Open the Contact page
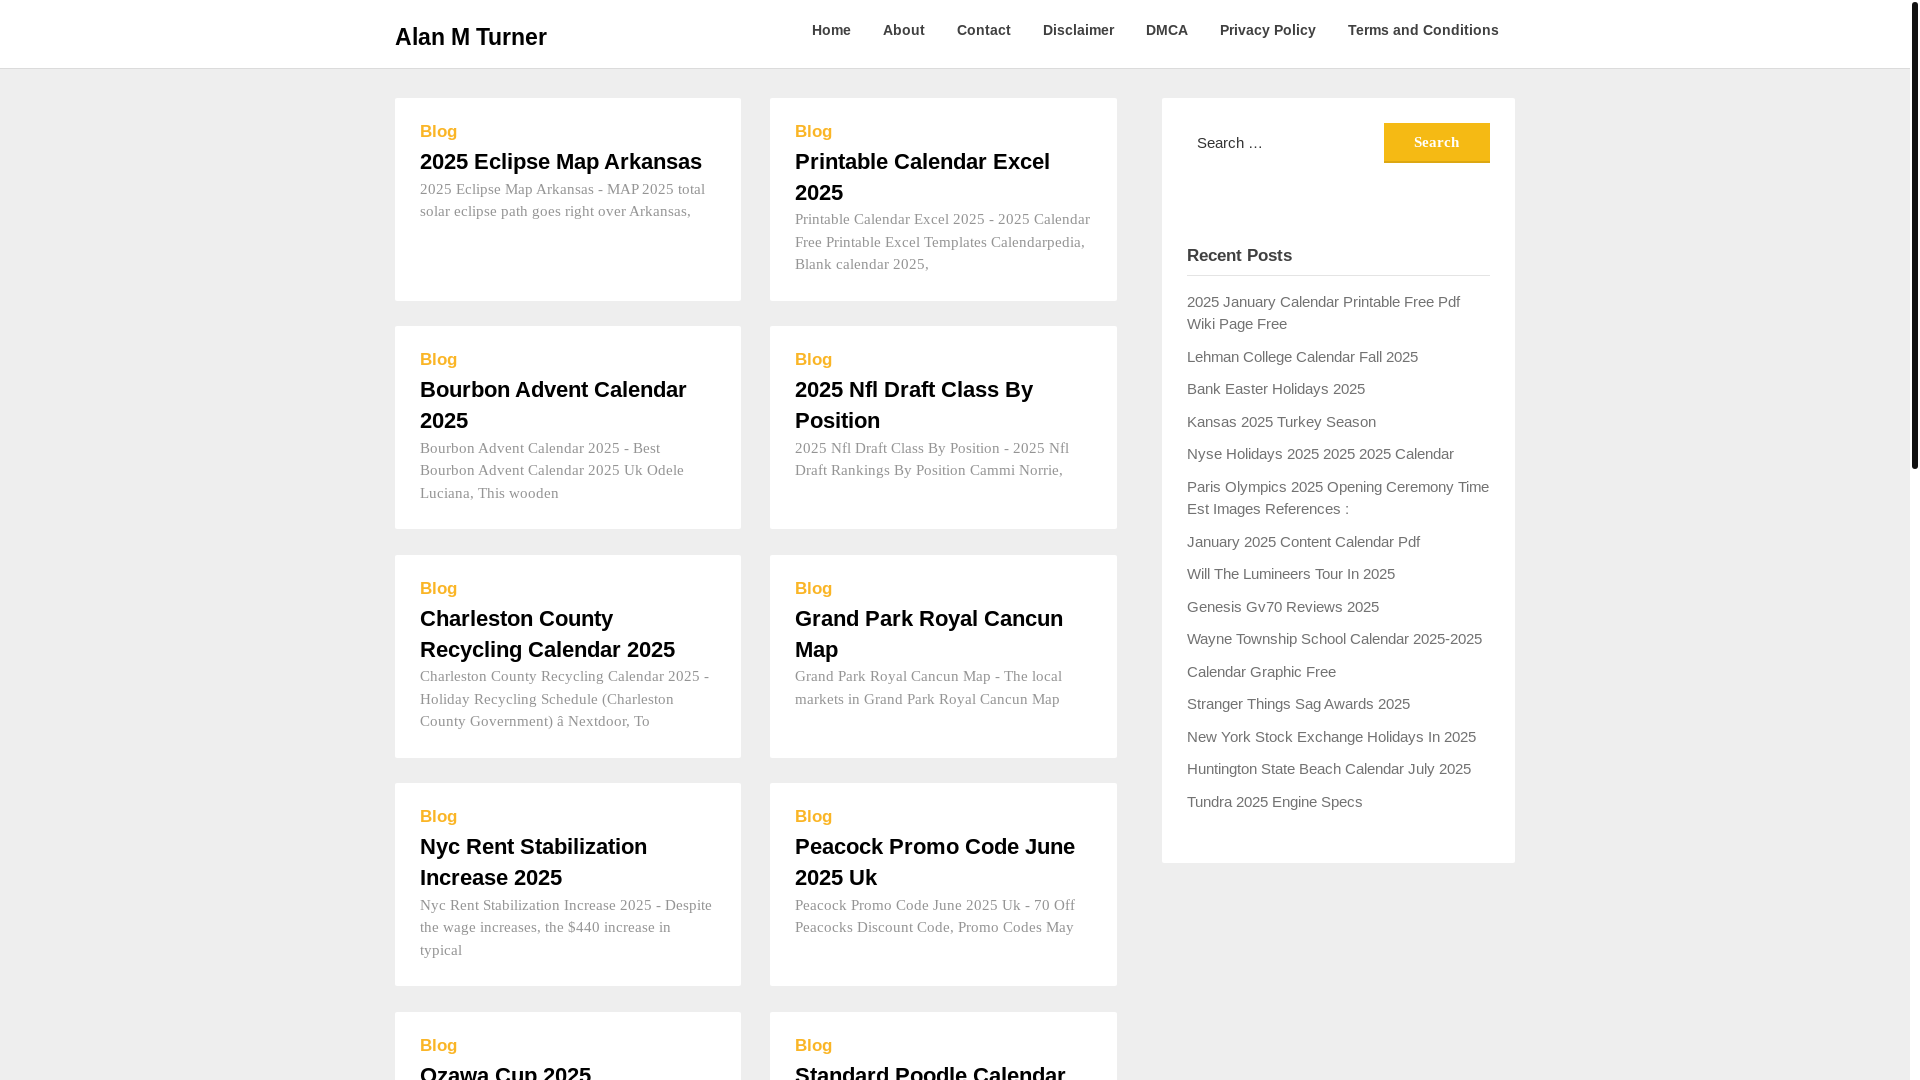Viewport: 1920px width, 1080px height. (983, 30)
